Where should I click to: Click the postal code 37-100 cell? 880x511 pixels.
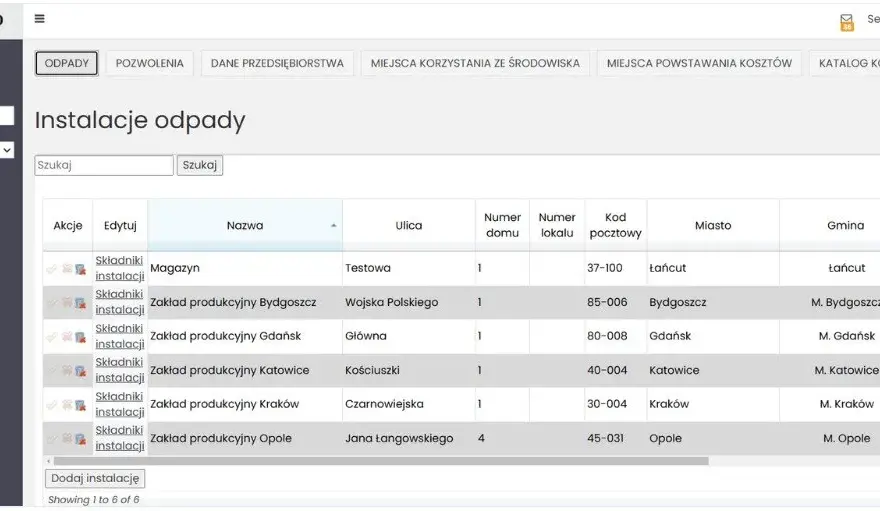[x=616, y=268]
